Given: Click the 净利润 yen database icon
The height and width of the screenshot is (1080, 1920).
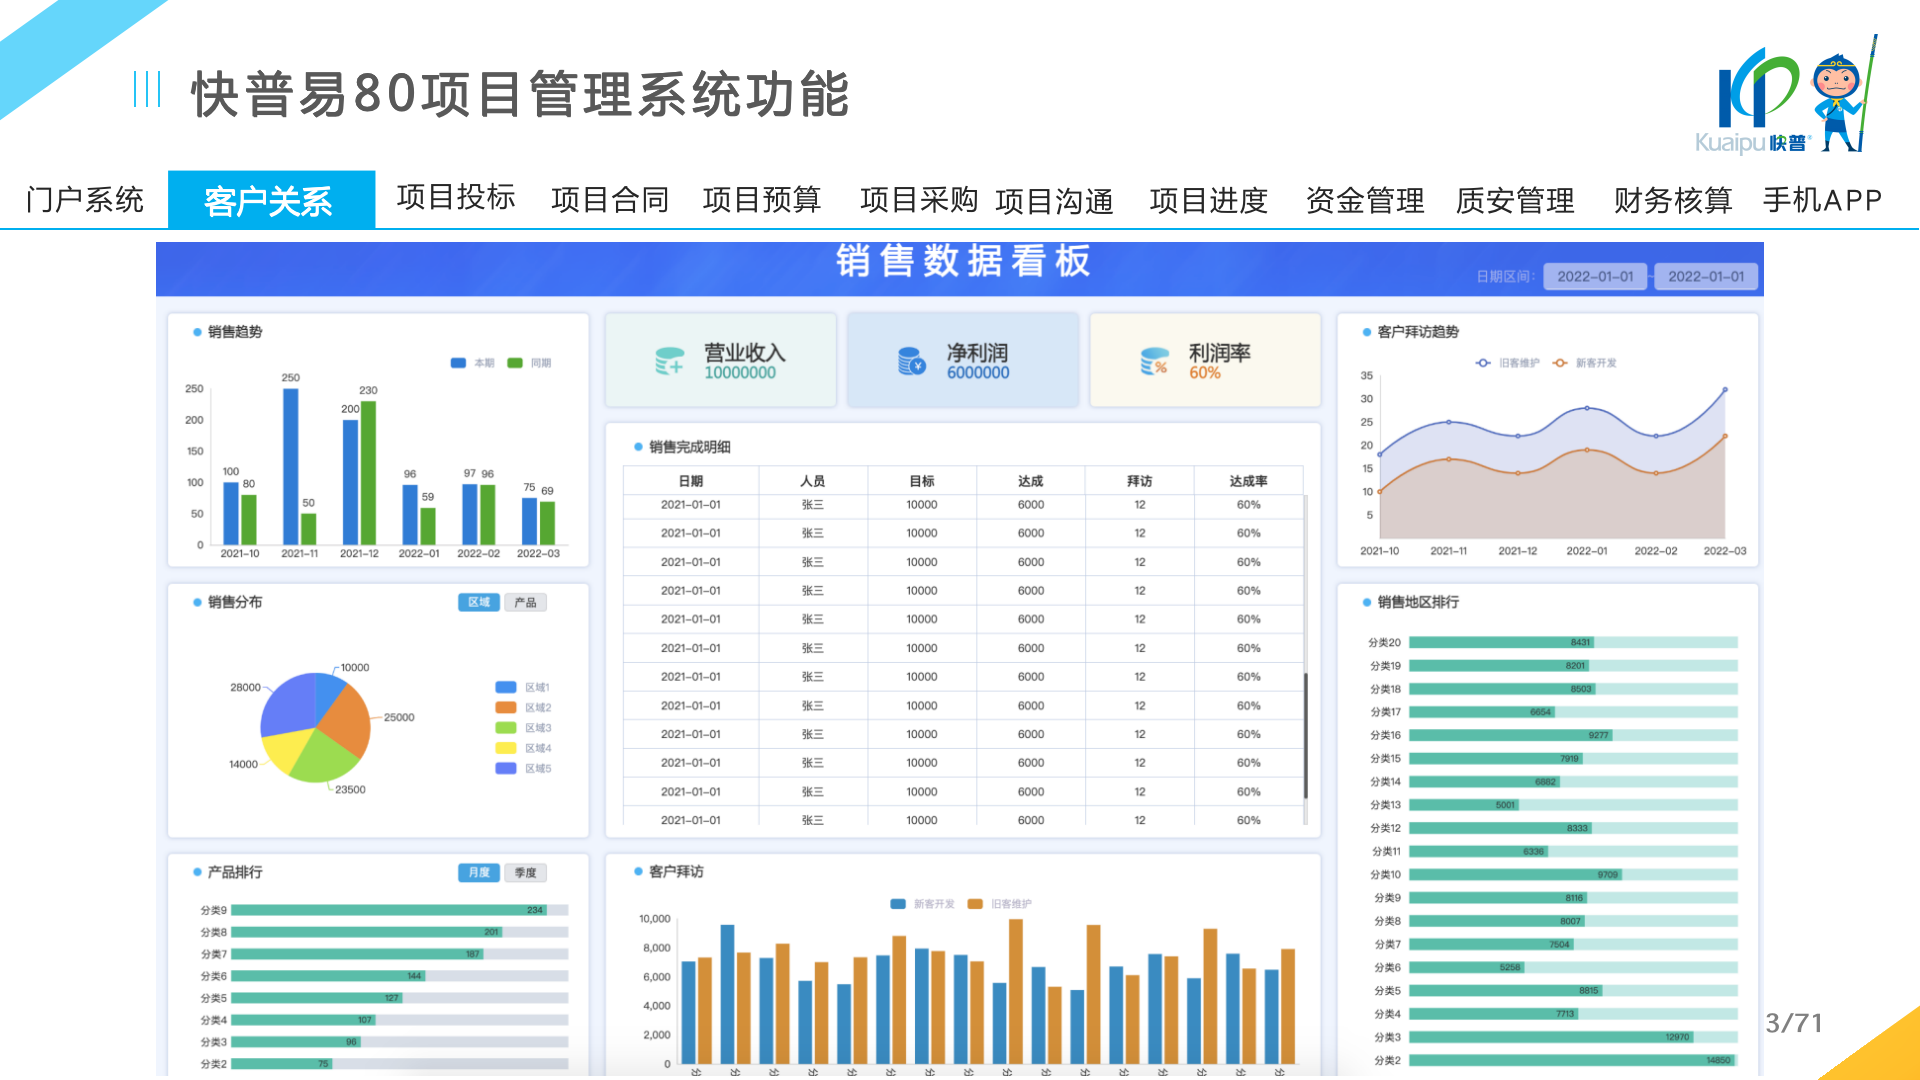Looking at the screenshot, I should pos(911,361).
